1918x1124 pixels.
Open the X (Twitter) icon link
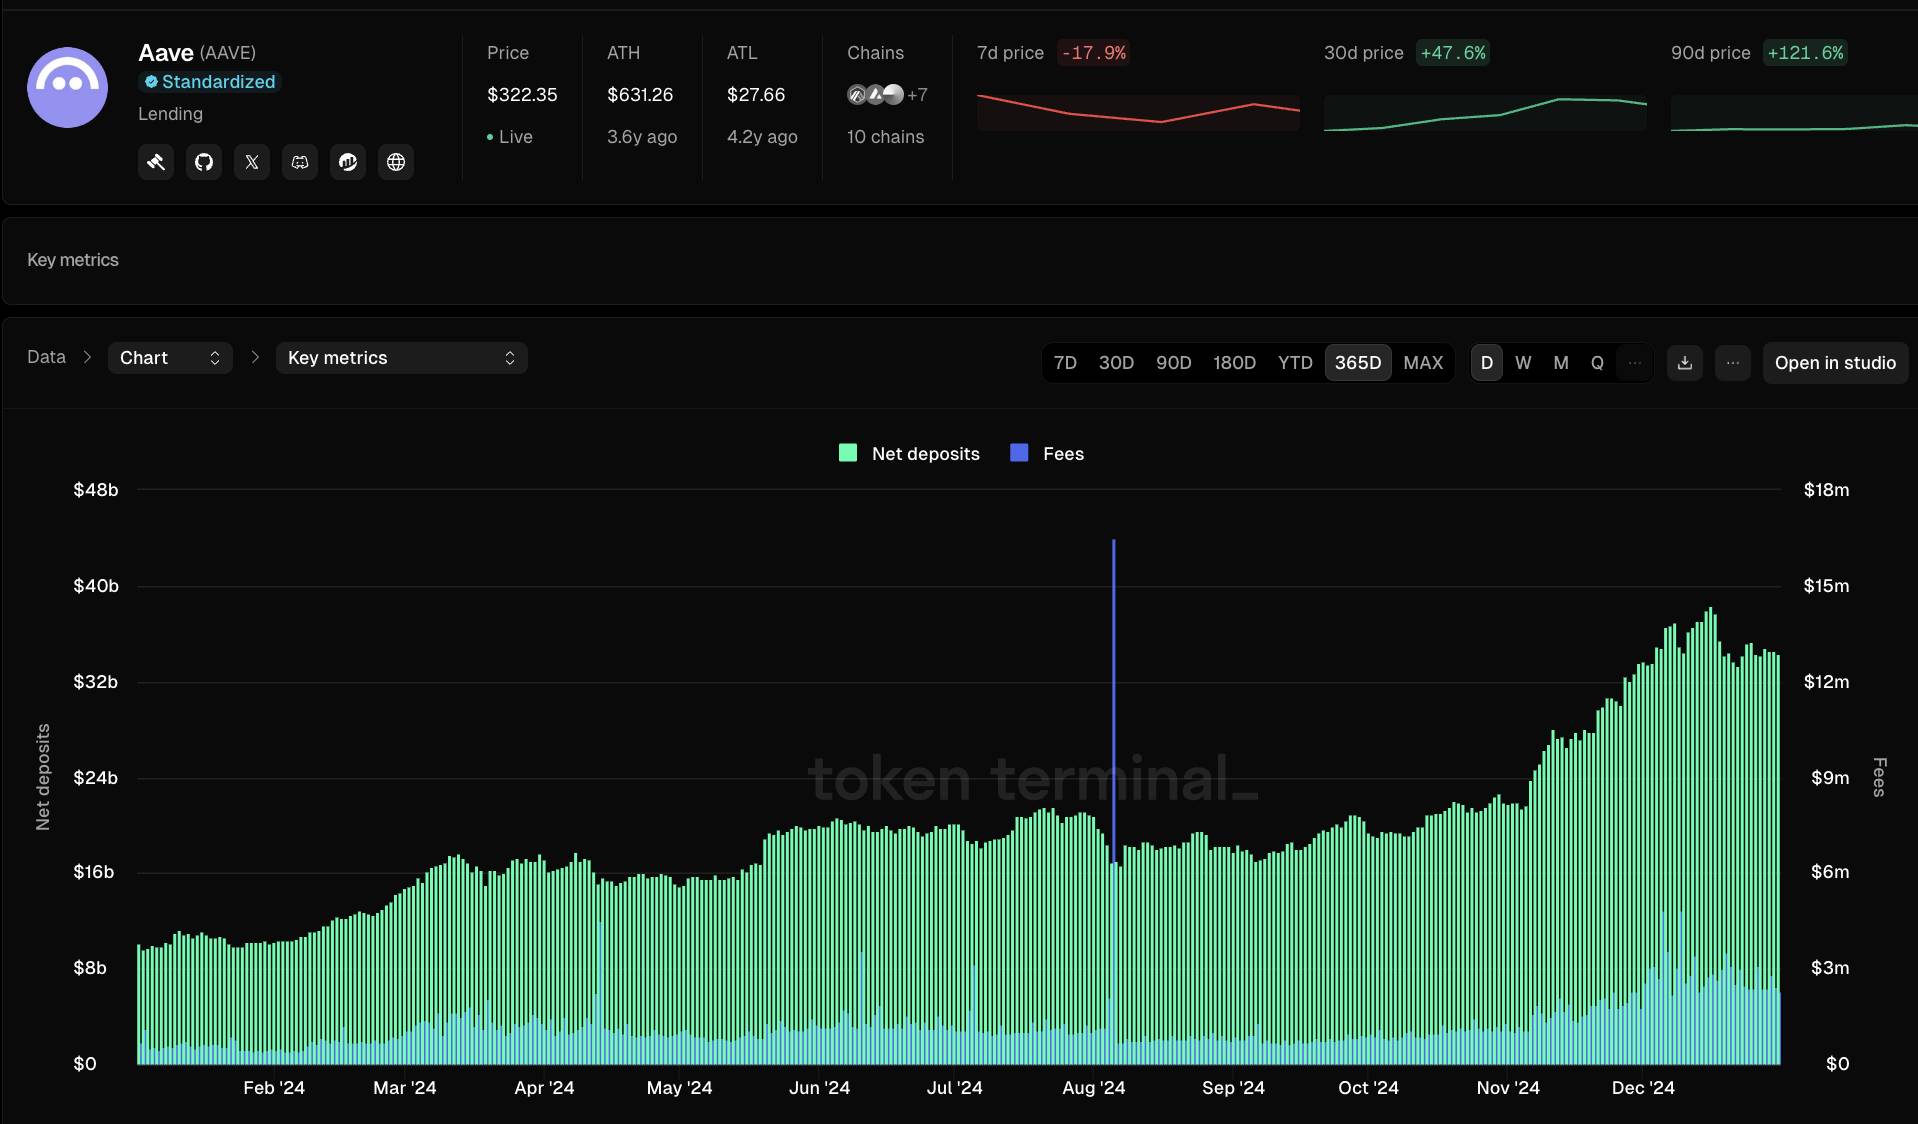tap(252, 162)
